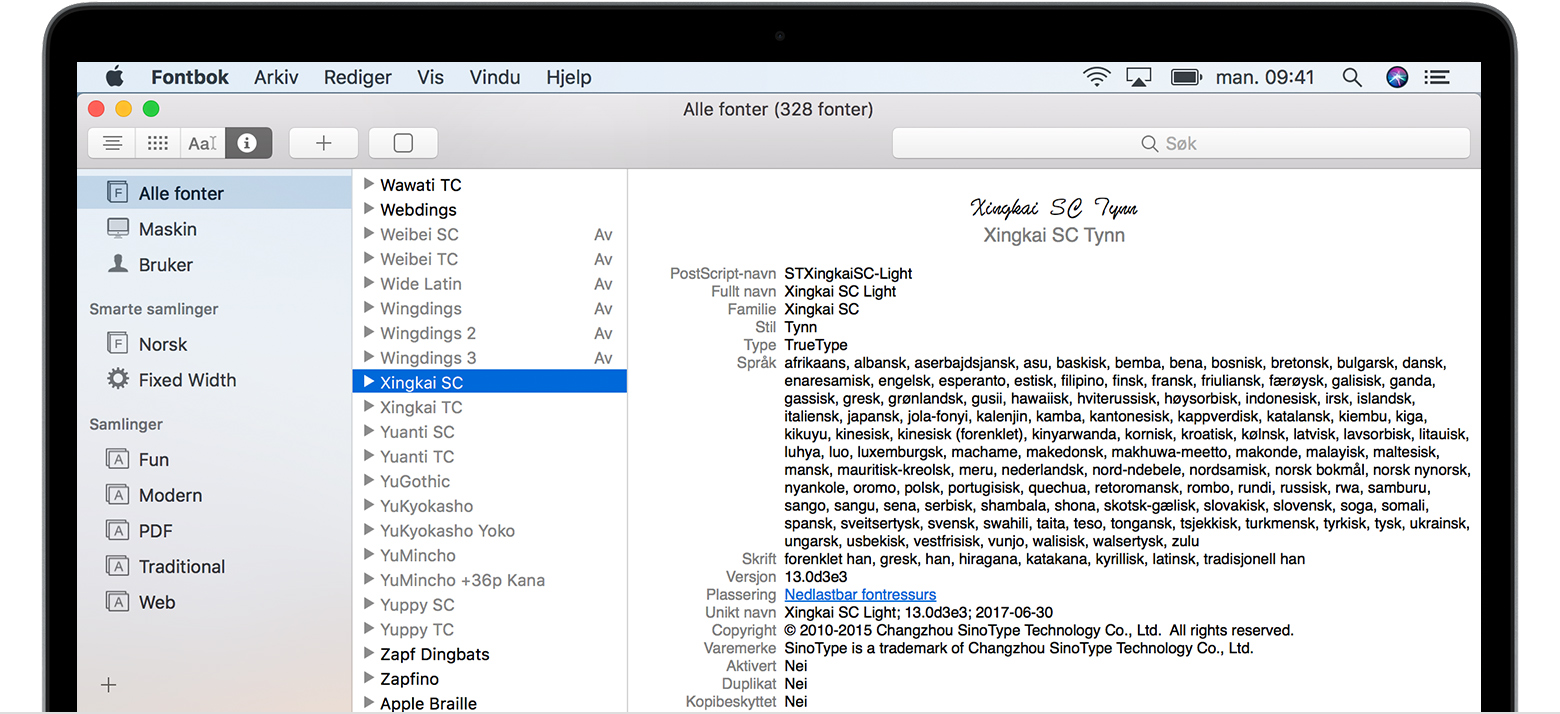Toggle enable/disable font checkbox button
Viewport: 1560px width, 714px height.
coord(403,143)
